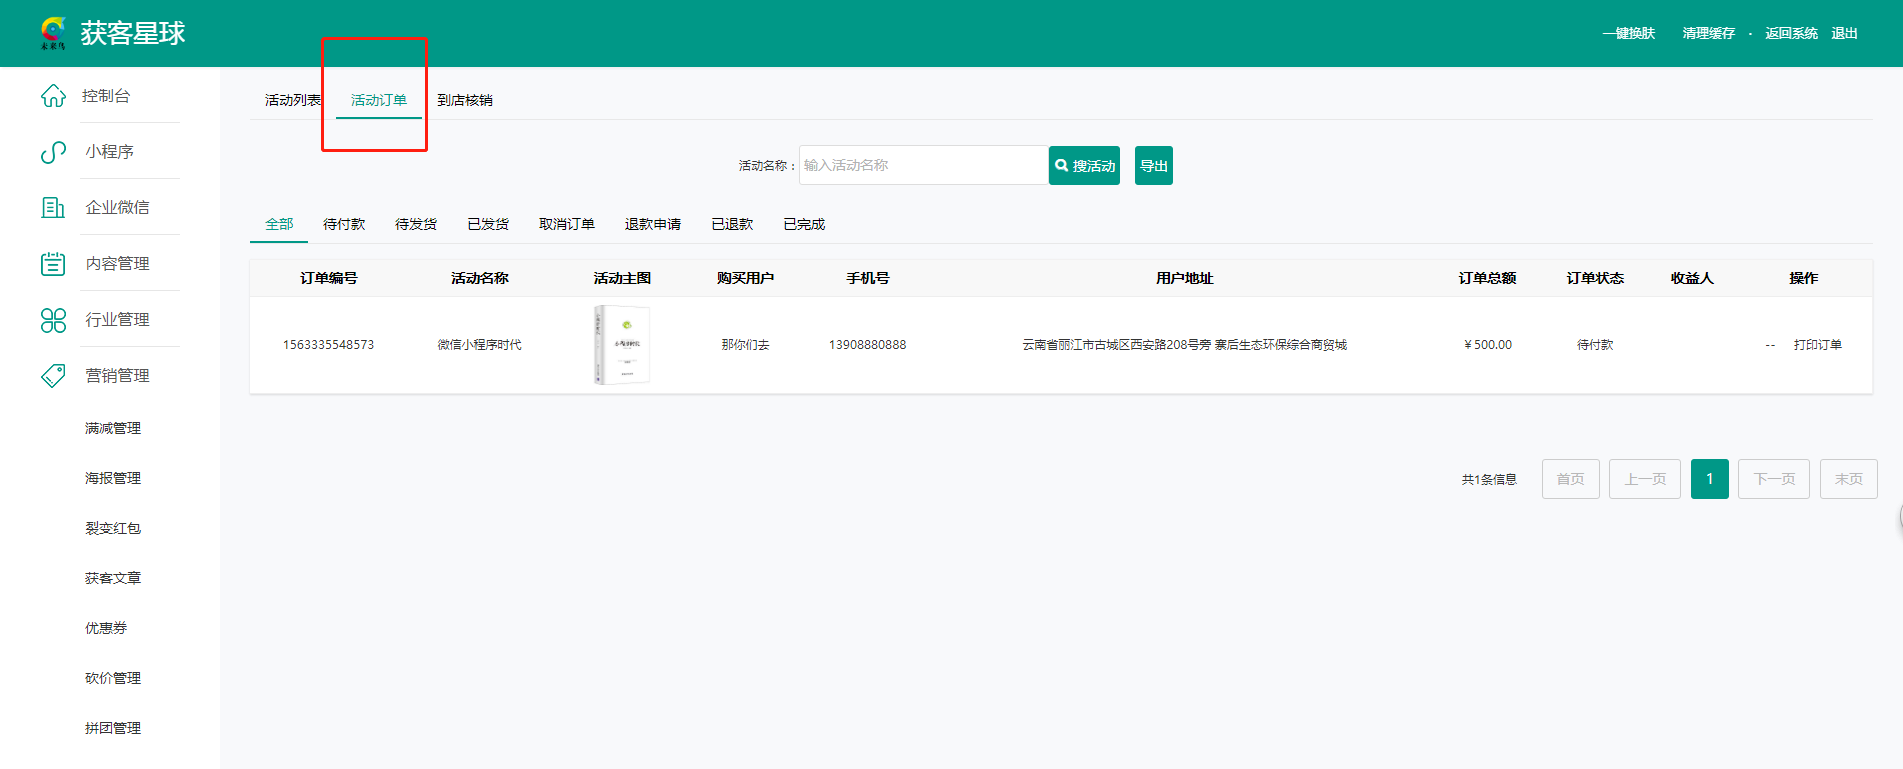Open the activity main image thumbnail

[622, 345]
